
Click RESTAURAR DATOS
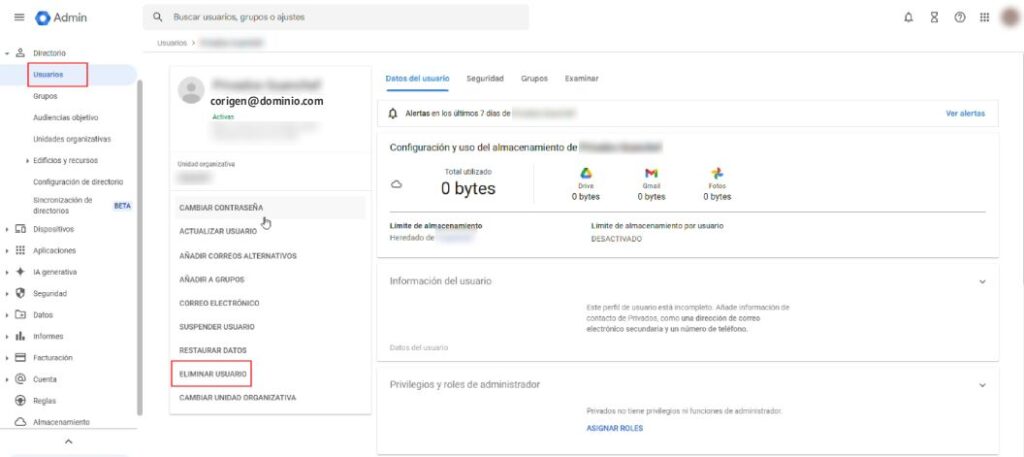(x=213, y=351)
